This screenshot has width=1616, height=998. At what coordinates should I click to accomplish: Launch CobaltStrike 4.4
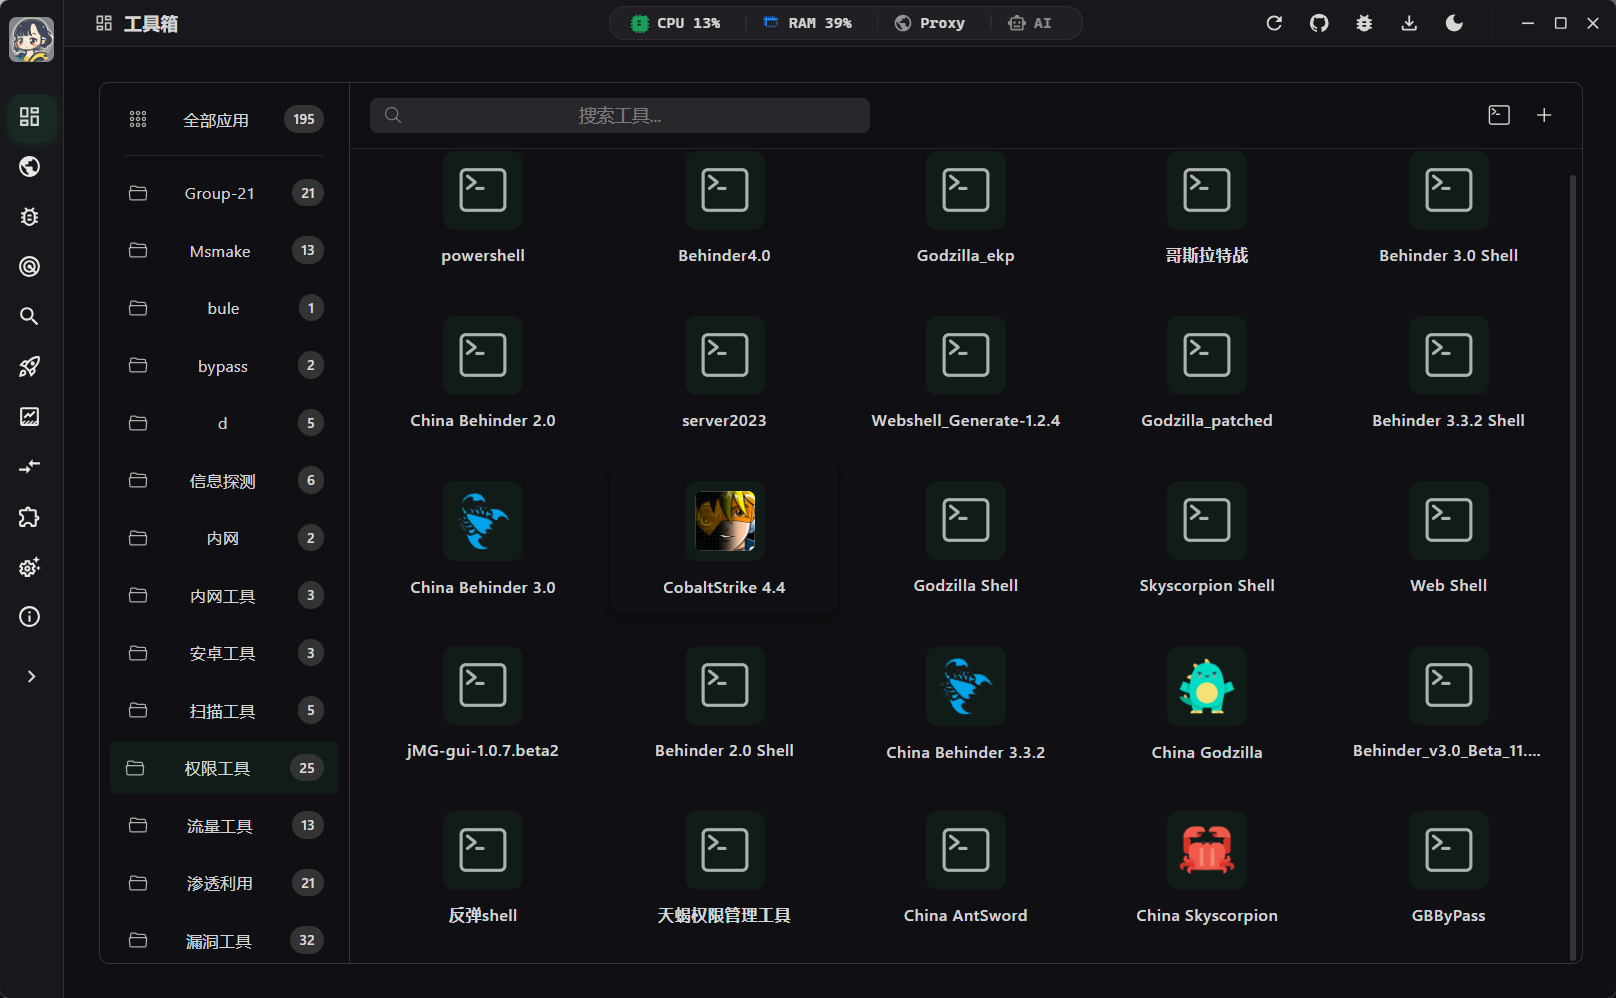coord(724,541)
